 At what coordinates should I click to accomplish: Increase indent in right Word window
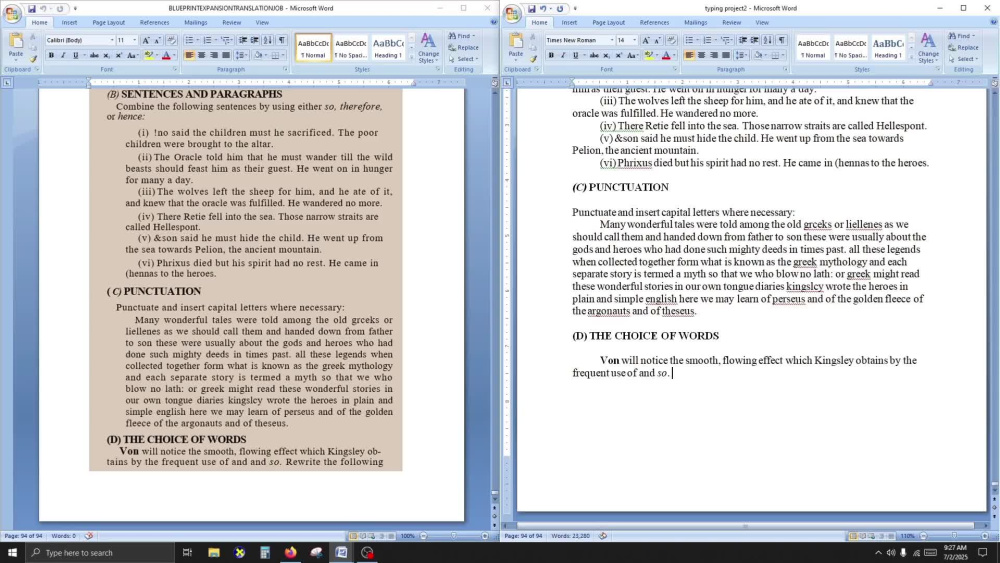754,40
